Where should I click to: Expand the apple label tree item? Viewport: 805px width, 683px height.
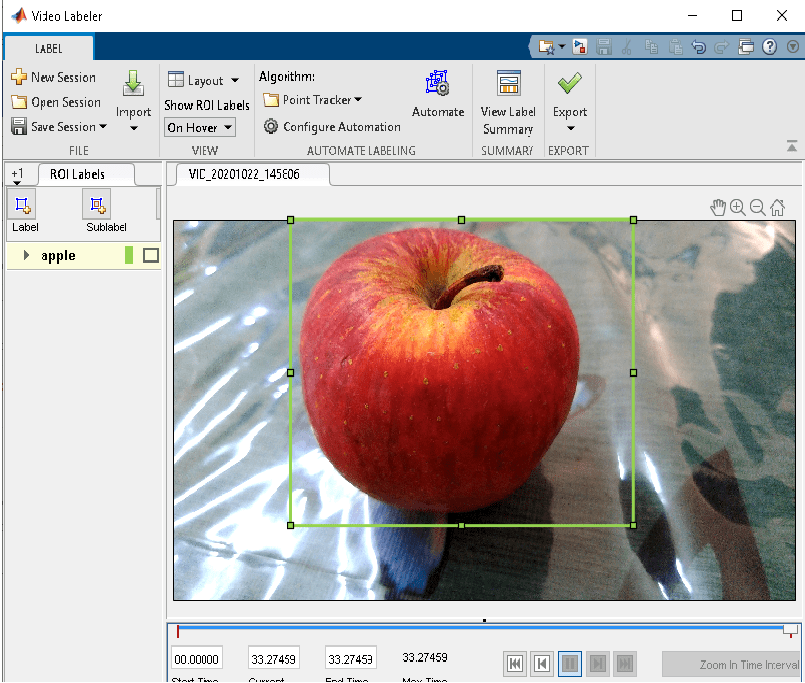26,256
